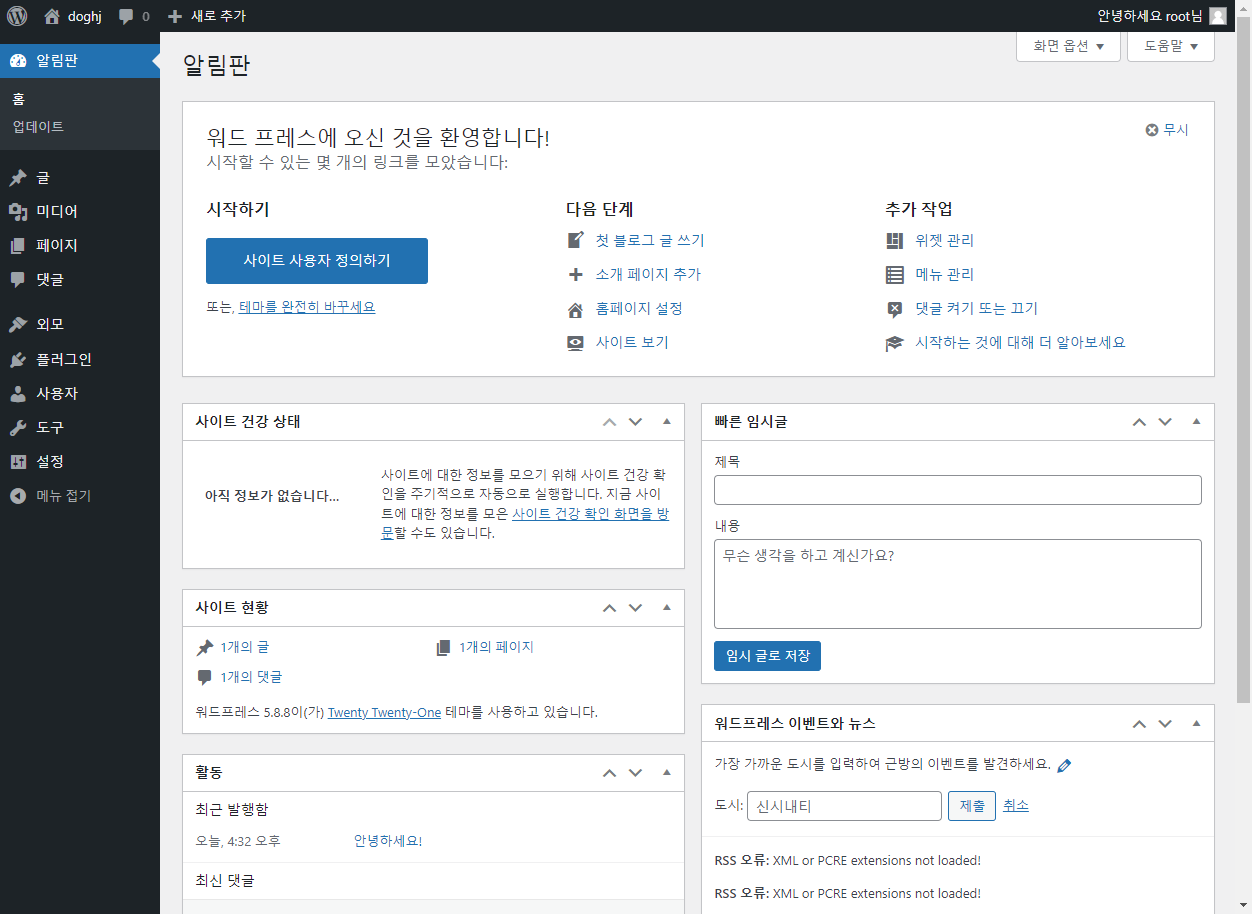This screenshot has height=914, width=1252.
Task: Click 1개의 글 link
Action: [244, 647]
